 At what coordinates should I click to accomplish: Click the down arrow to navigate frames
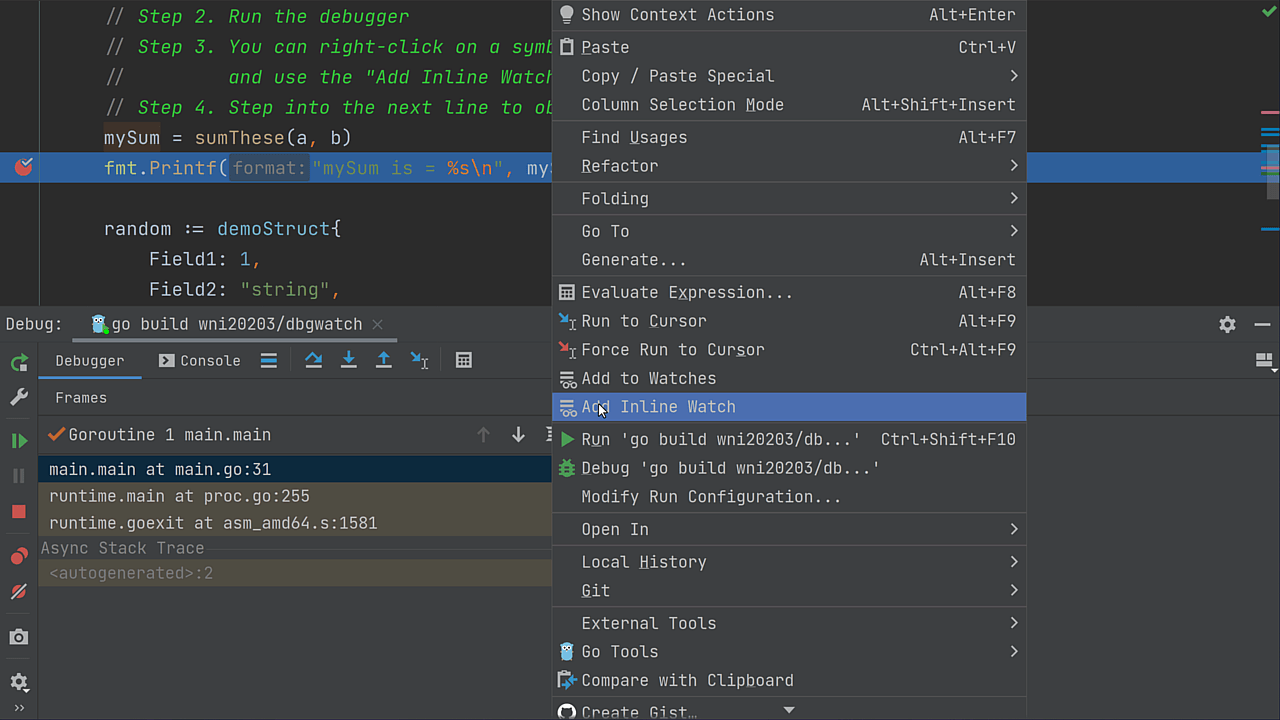[x=517, y=434]
